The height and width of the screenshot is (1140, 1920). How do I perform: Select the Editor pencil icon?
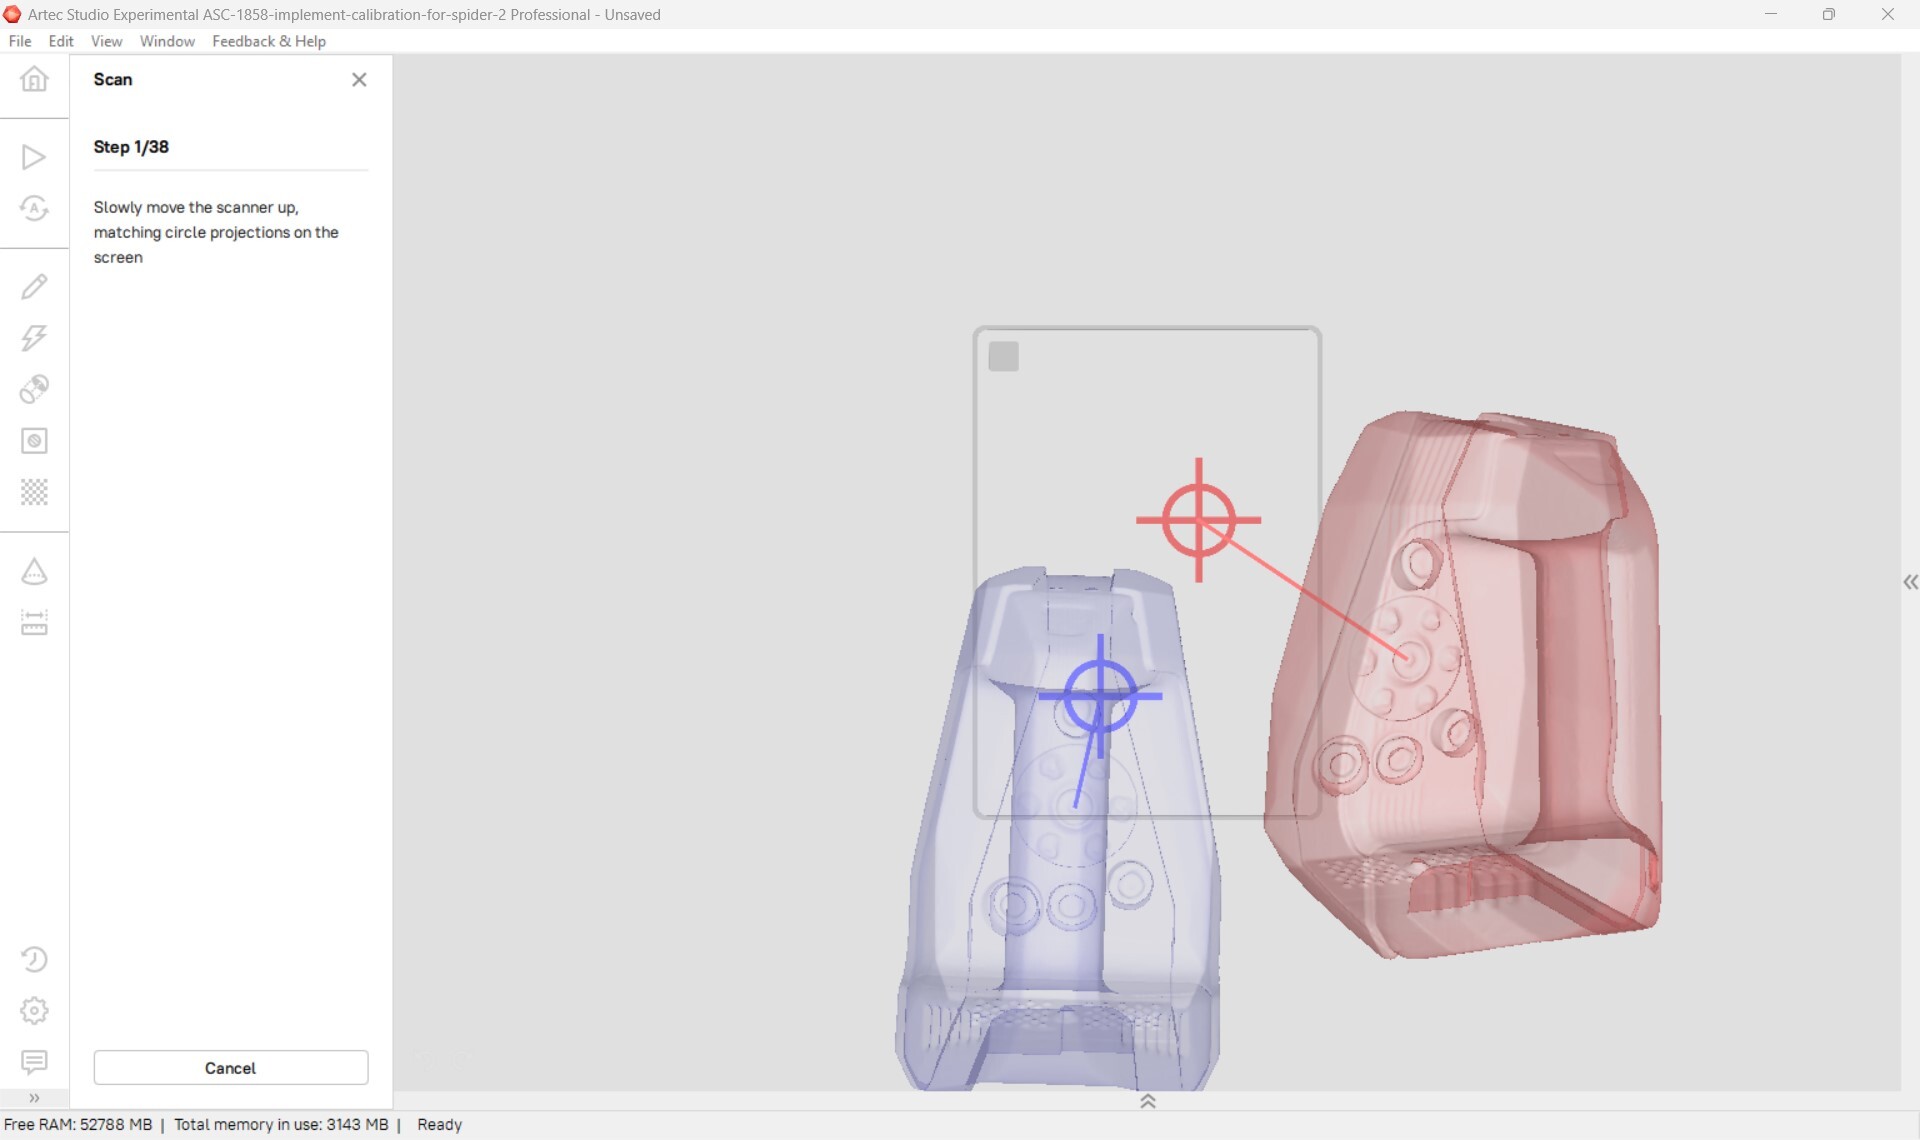pyautogui.click(x=34, y=287)
